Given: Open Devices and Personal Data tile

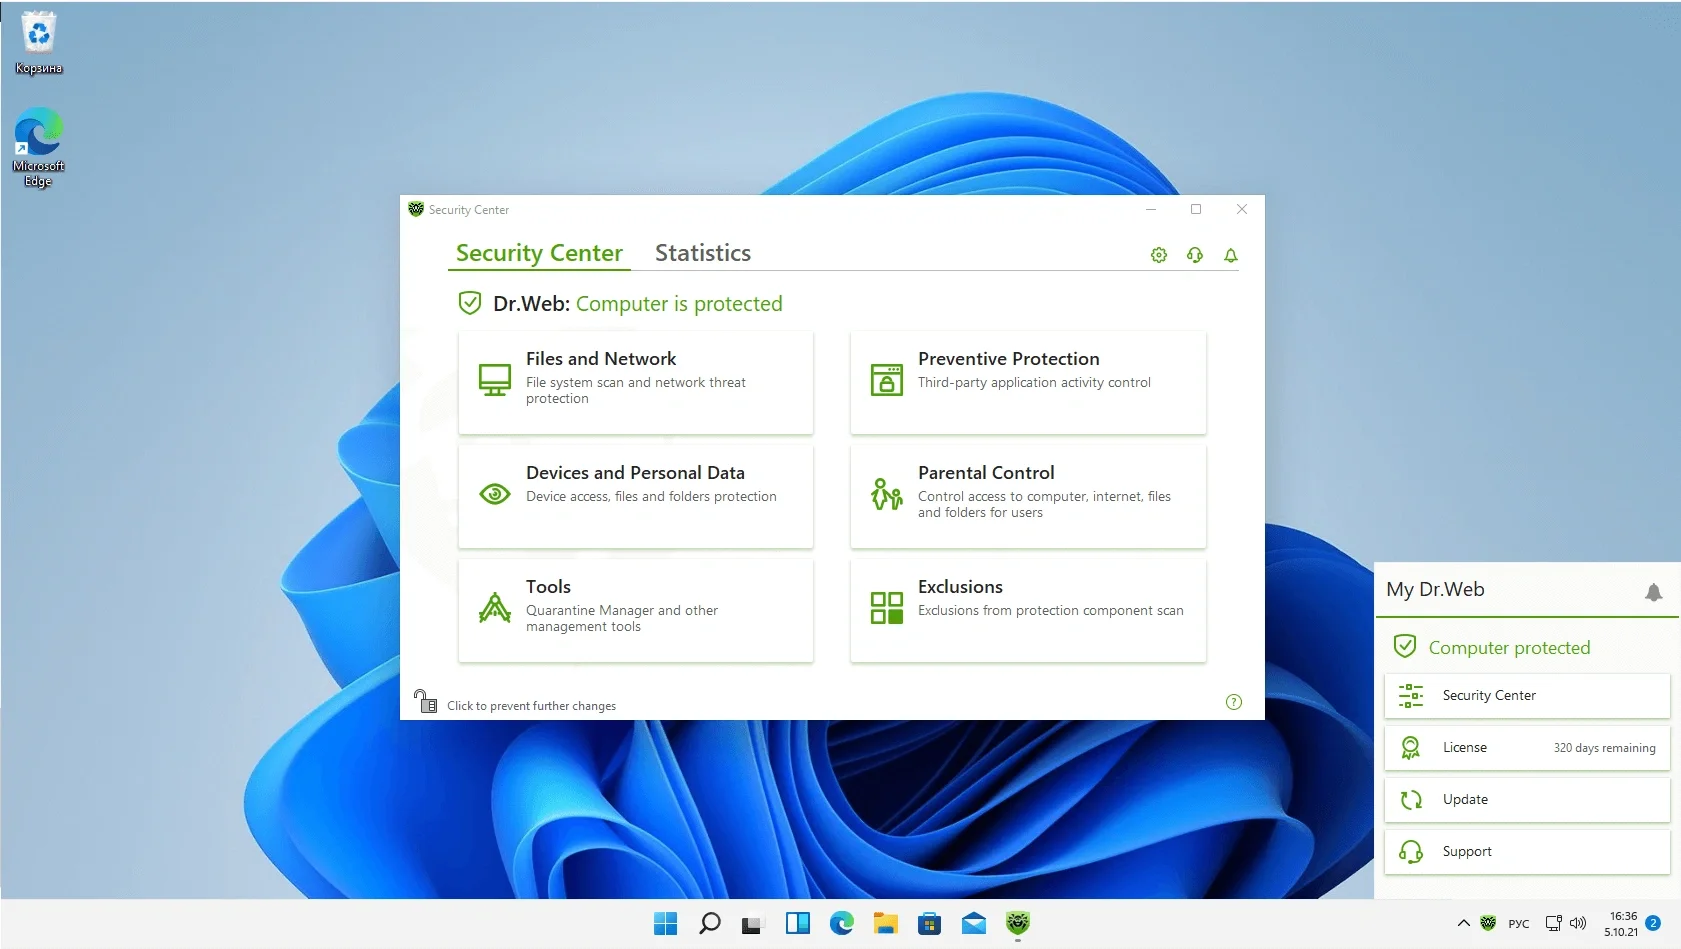Looking at the screenshot, I should [x=635, y=496].
